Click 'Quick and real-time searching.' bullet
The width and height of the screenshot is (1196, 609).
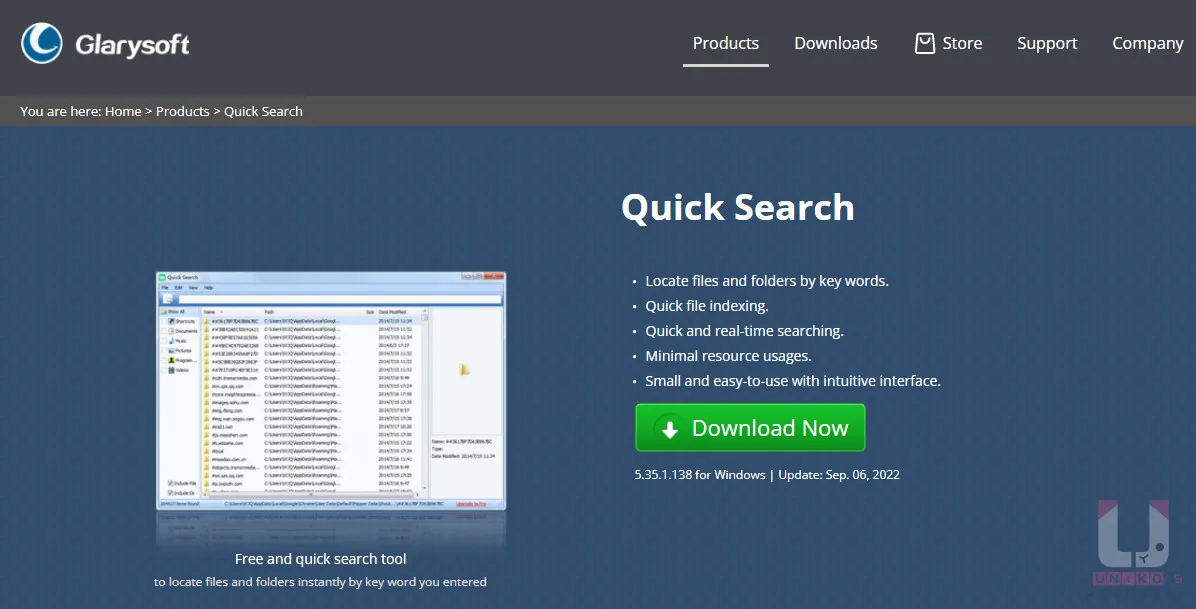[744, 331]
